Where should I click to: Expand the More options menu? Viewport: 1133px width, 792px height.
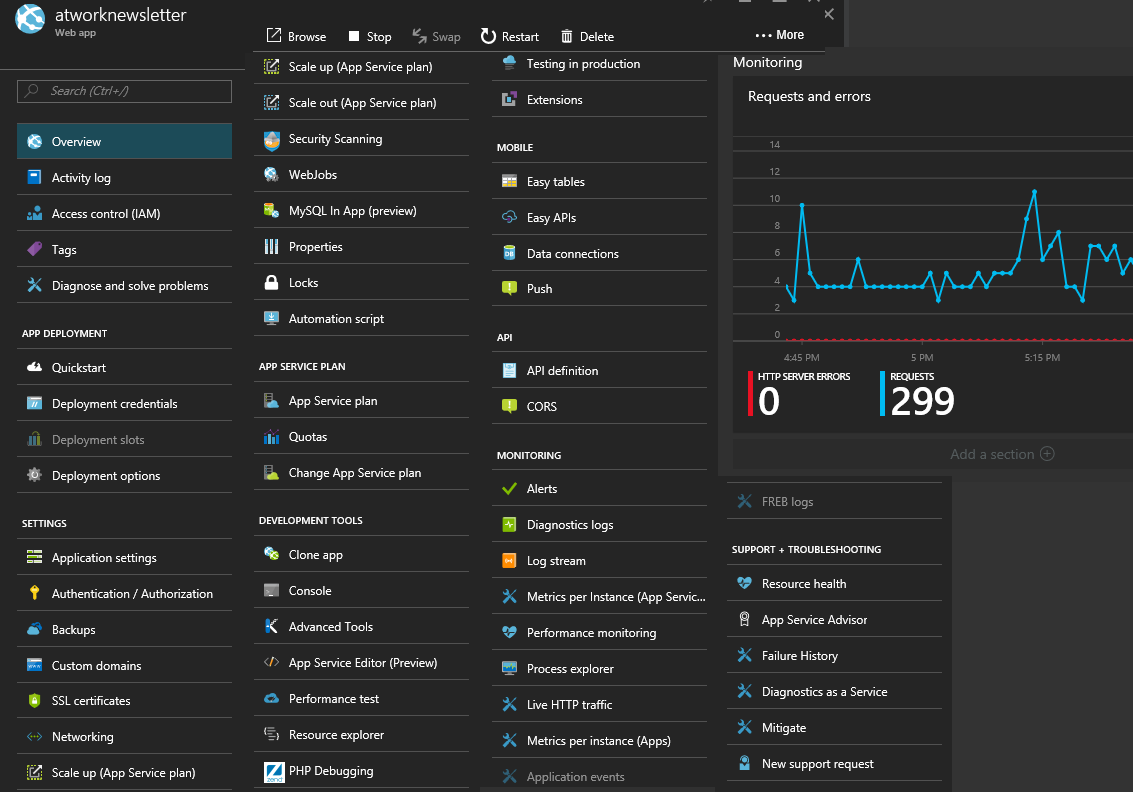pos(779,35)
